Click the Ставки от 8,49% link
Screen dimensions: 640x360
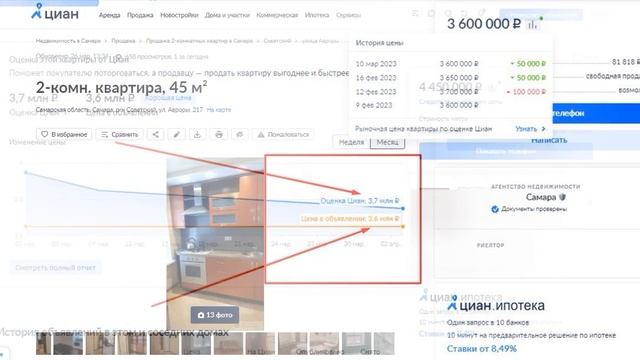pyautogui.click(x=482, y=349)
